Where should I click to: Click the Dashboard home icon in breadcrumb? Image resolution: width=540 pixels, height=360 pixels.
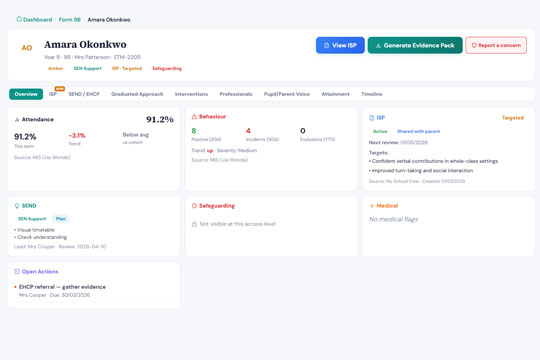click(19, 19)
